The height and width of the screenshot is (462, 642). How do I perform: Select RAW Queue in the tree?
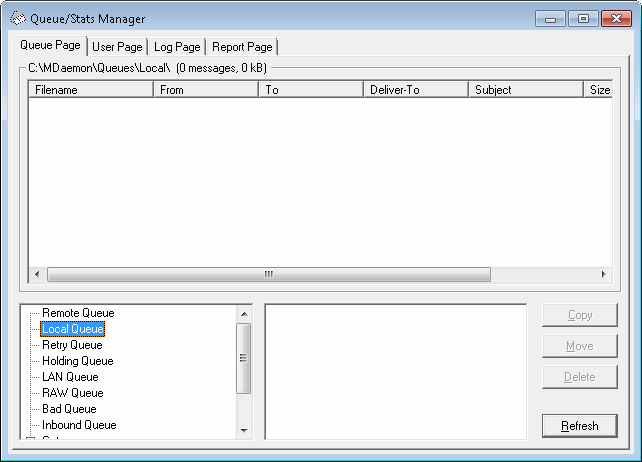point(72,393)
